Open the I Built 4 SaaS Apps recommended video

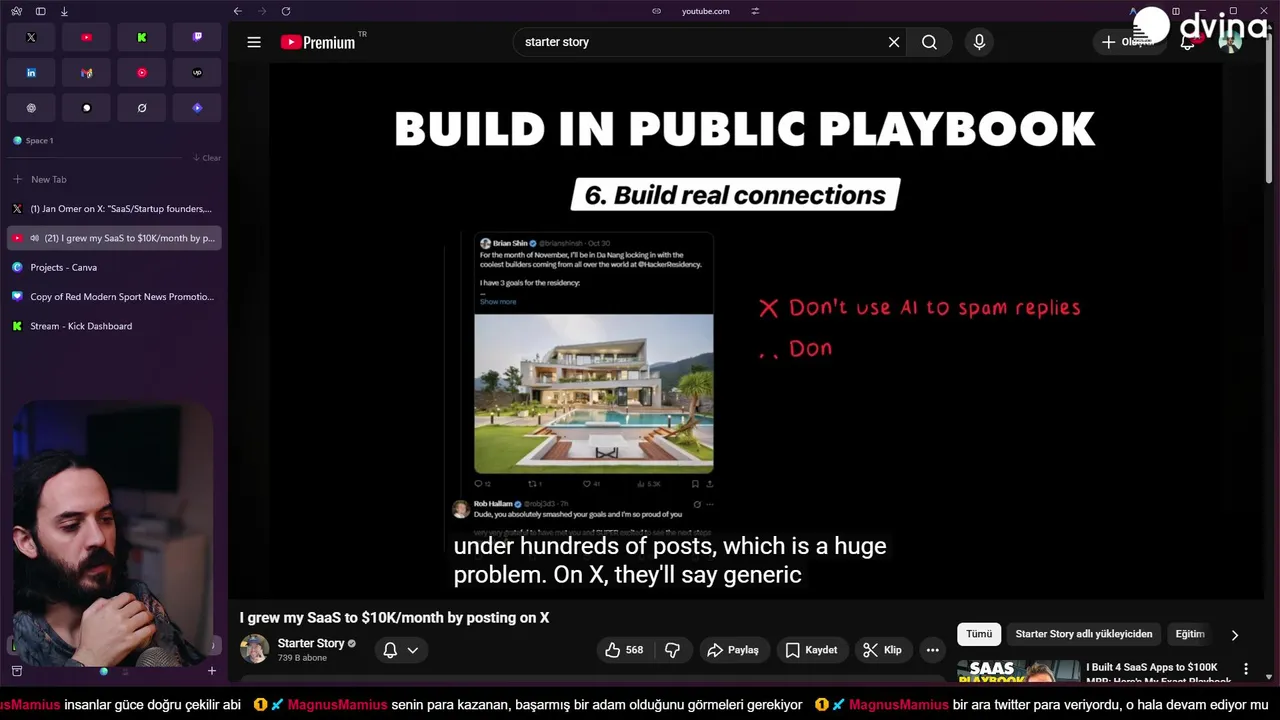pos(1160,674)
